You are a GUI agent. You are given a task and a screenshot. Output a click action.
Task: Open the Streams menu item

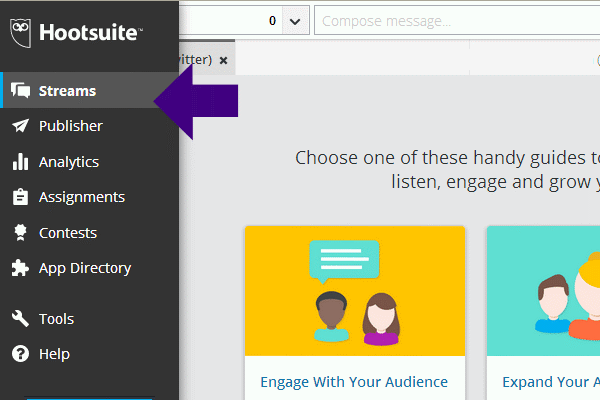[x=67, y=91]
